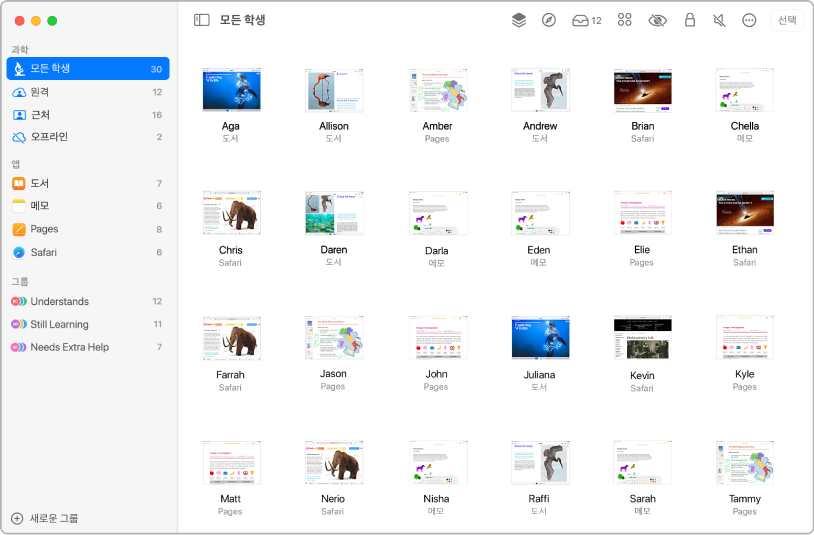814x535 pixels.
Task: Open the more options ellipsis menu
Action: click(x=749, y=20)
